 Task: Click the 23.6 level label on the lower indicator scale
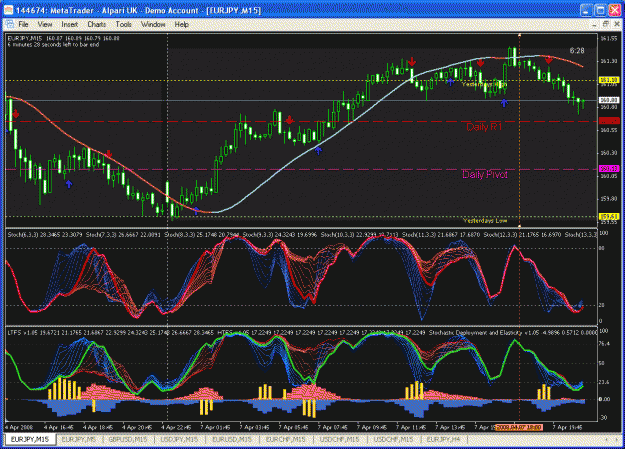click(x=604, y=382)
